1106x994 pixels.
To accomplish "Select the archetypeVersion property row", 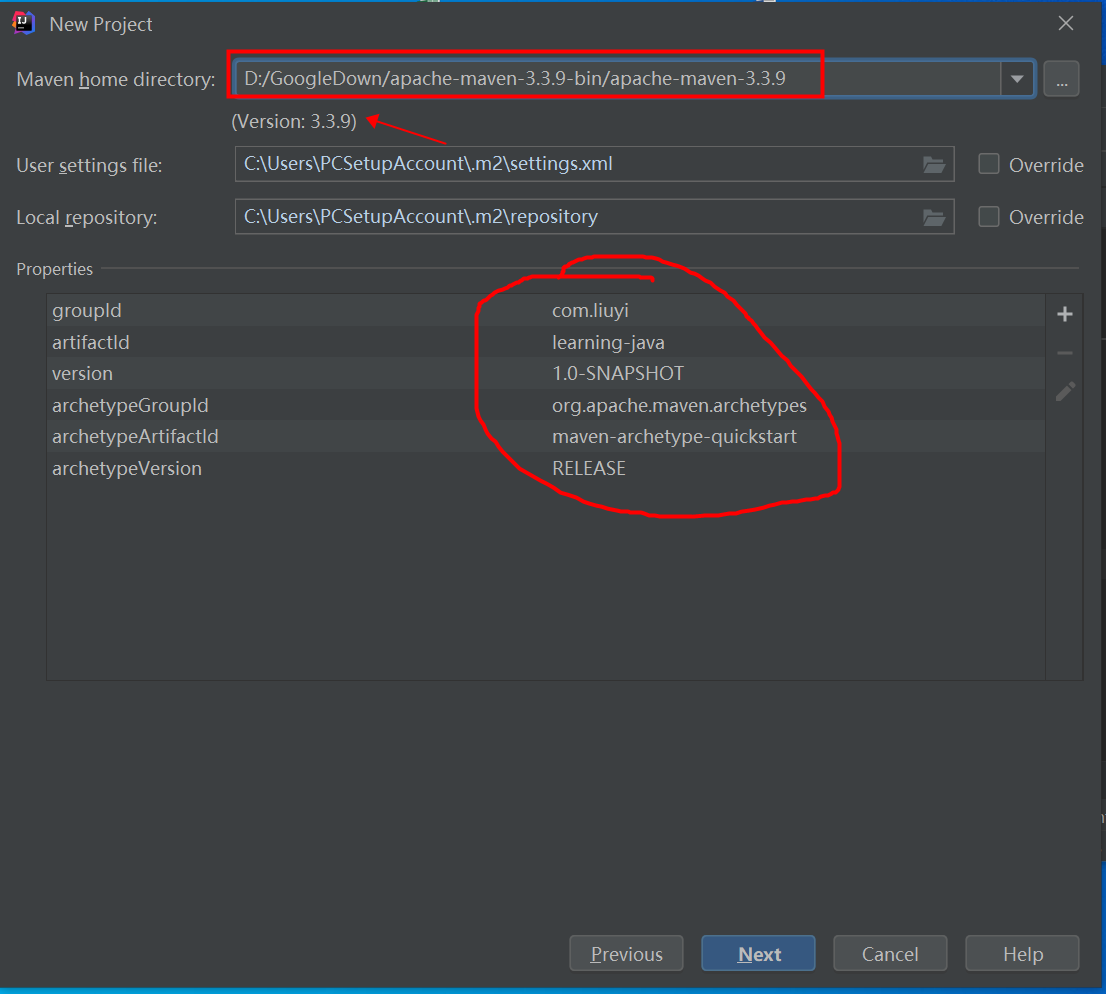I will coord(546,468).
